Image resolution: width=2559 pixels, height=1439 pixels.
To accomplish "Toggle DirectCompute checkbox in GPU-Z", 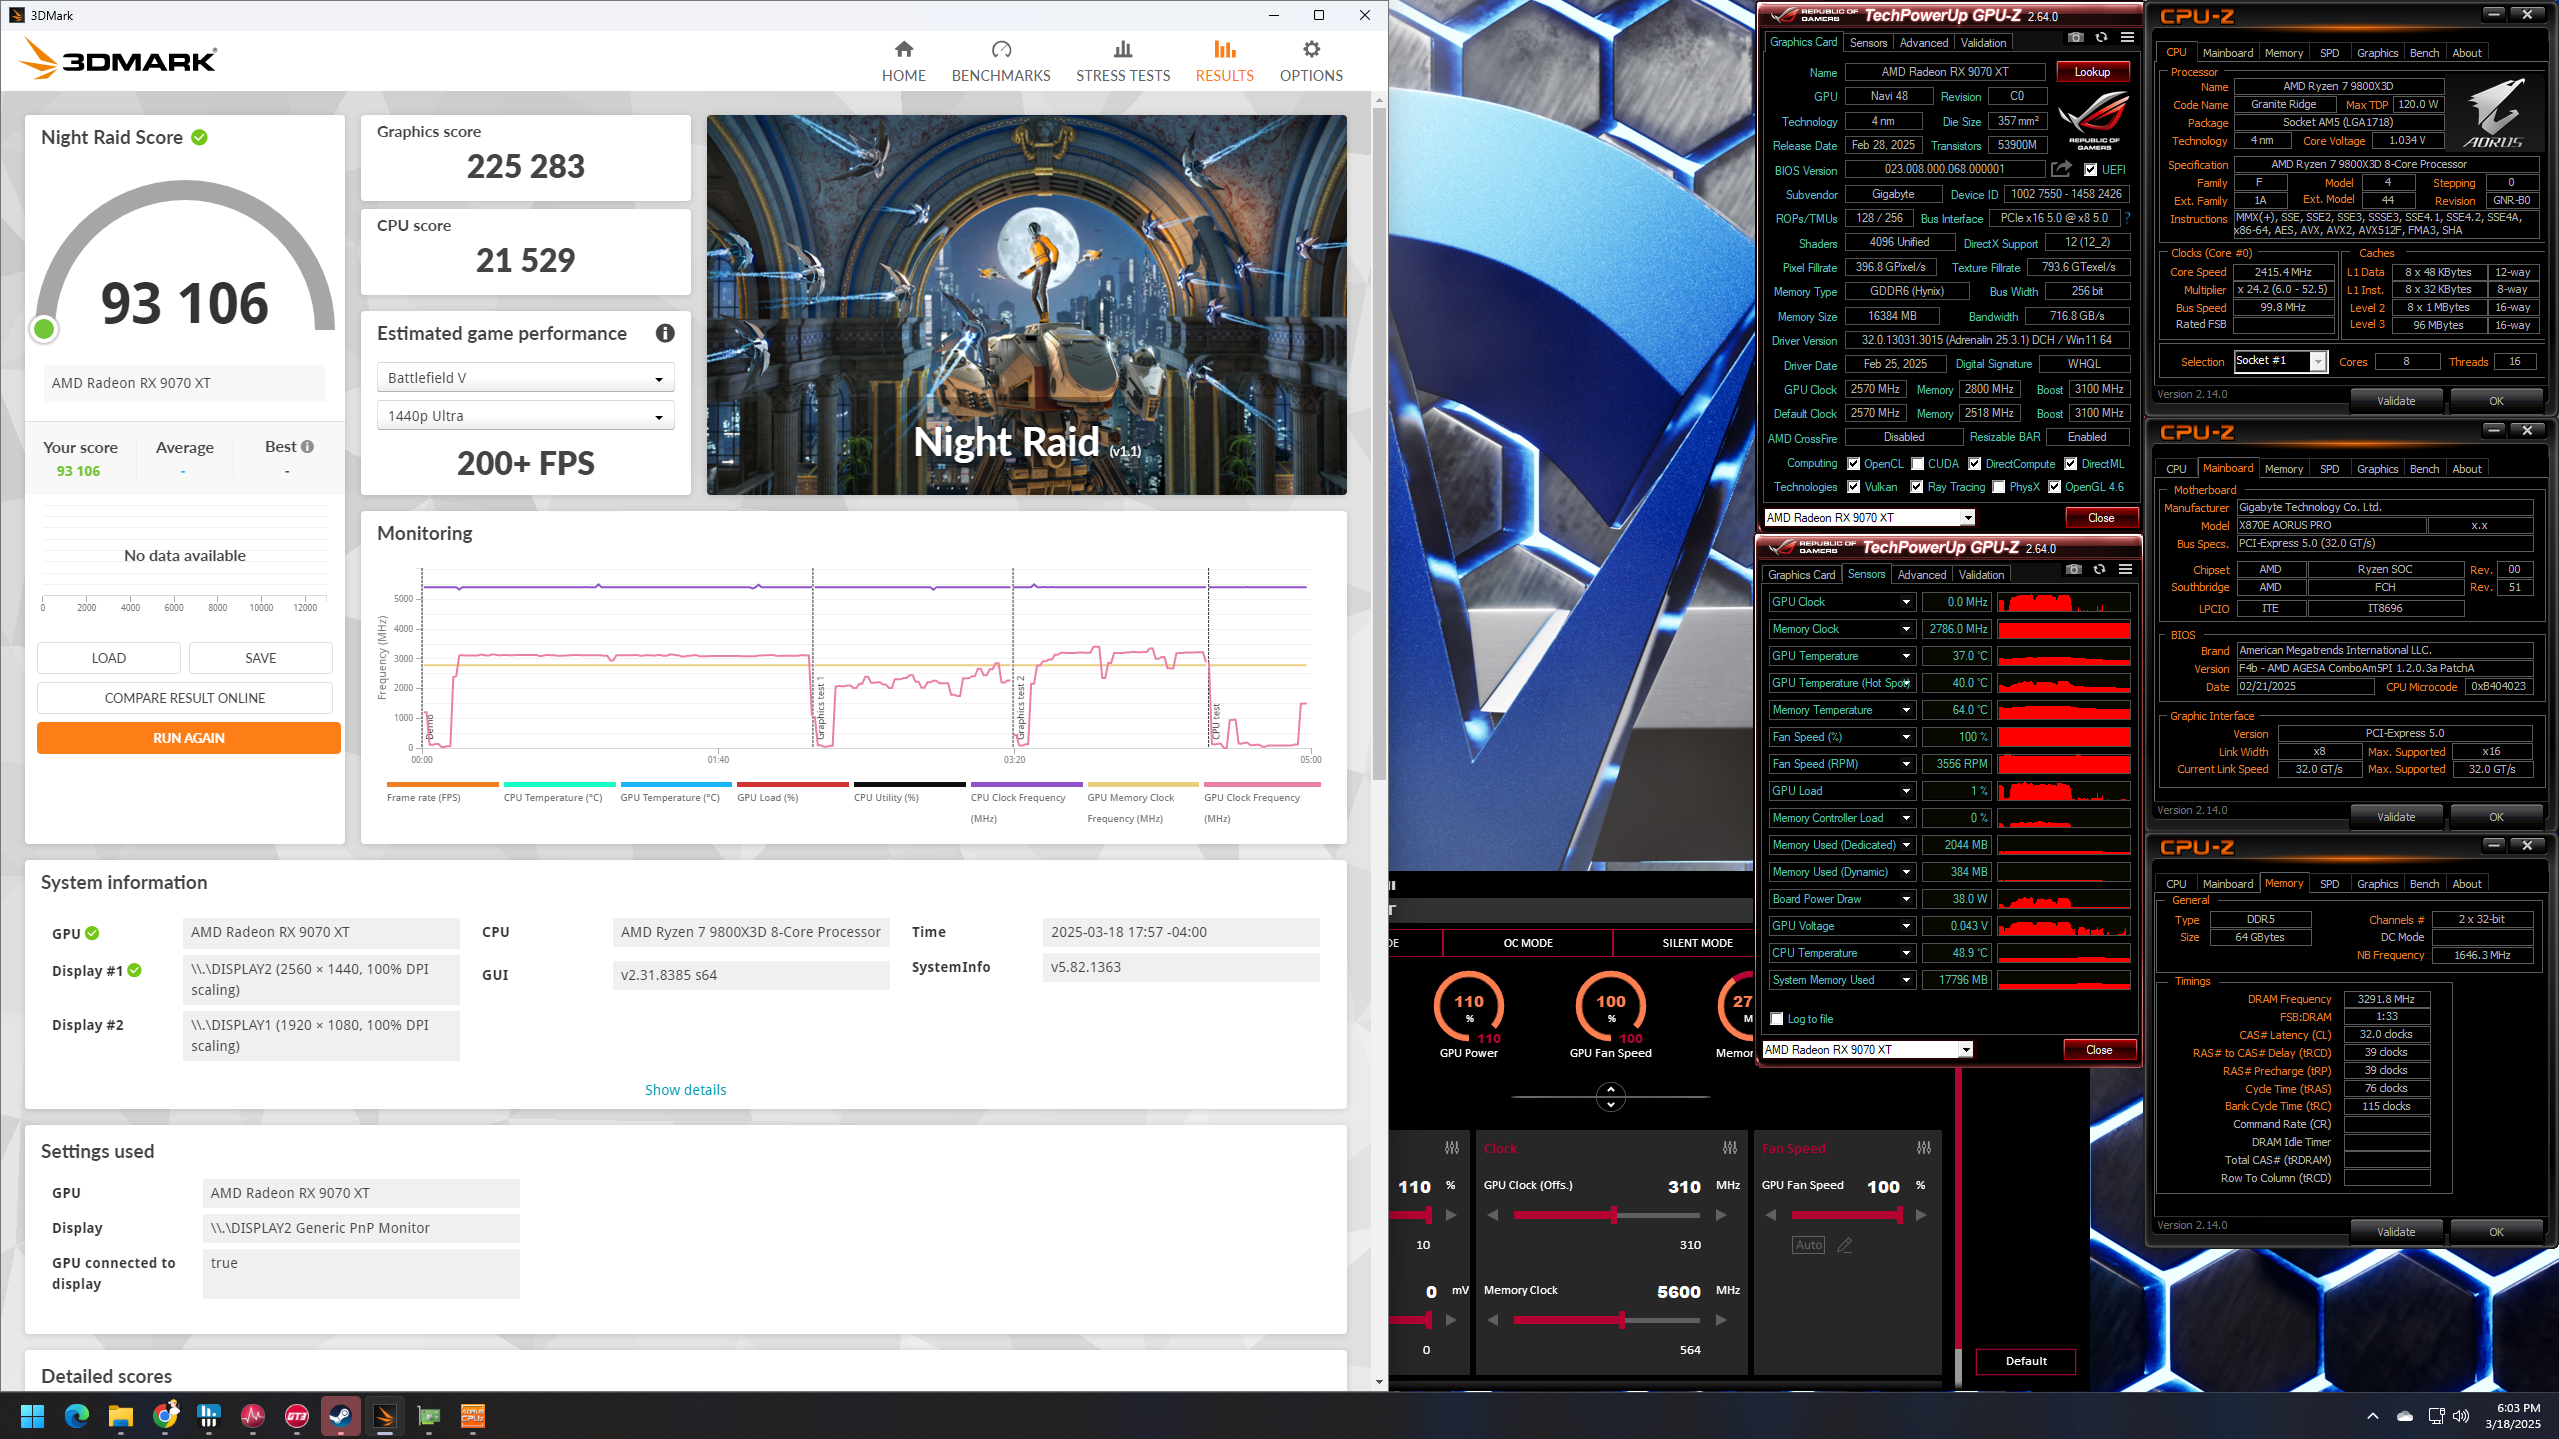I will [1975, 464].
